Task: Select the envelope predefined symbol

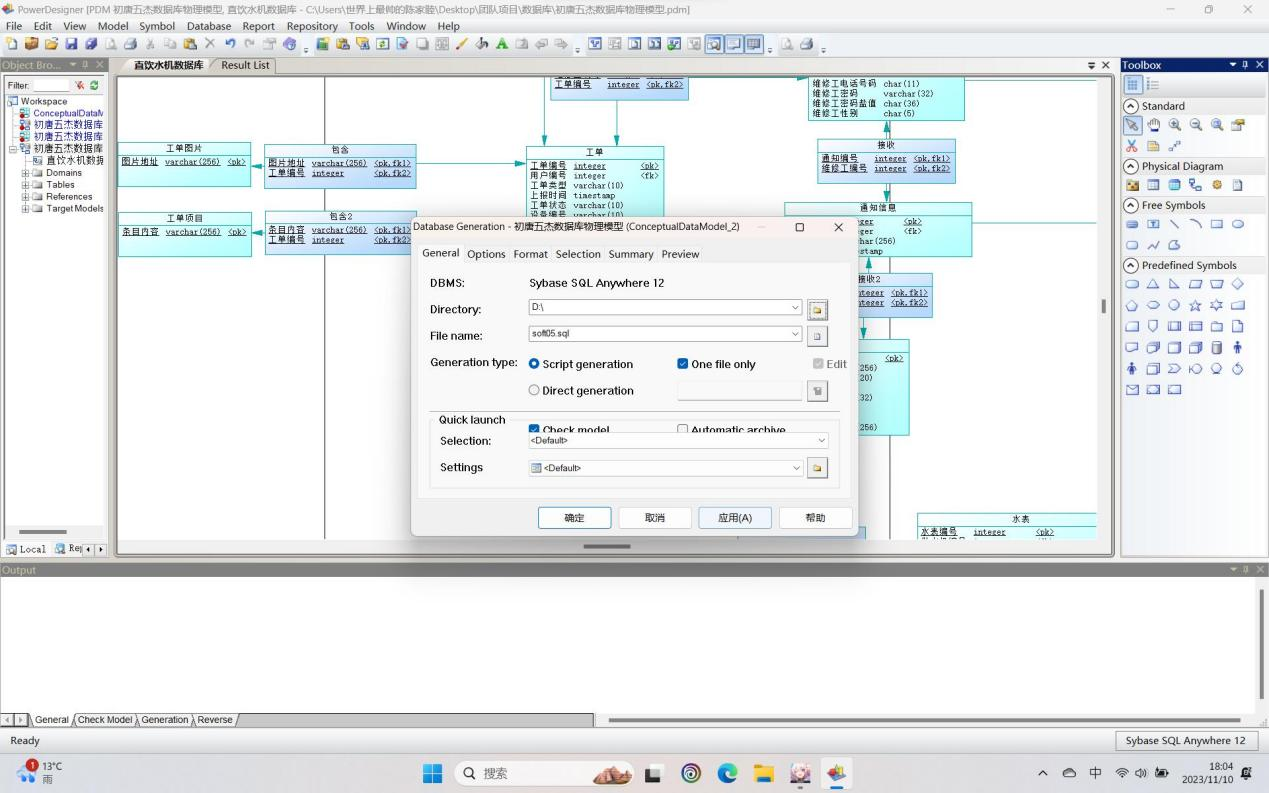Action: (1132, 389)
